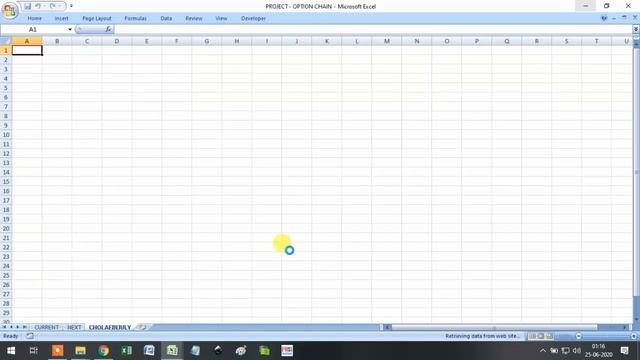The image size is (640, 360).
Task: Click 'Retrieving data from web site' status text
Action: (x=483, y=336)
